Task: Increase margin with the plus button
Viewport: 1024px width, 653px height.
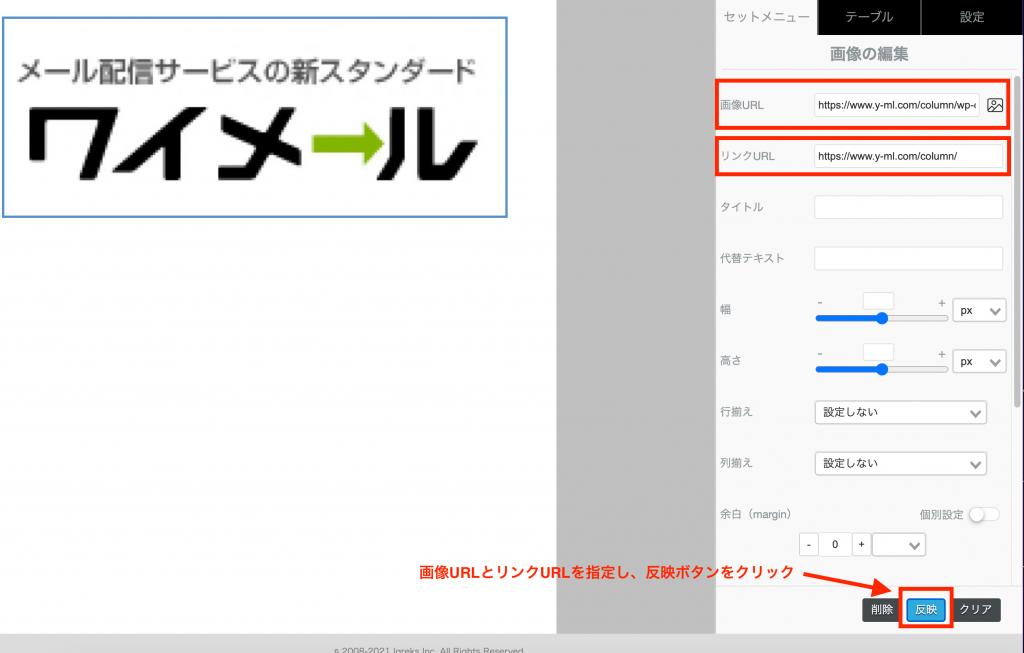Action: click(x=861, y=545)
